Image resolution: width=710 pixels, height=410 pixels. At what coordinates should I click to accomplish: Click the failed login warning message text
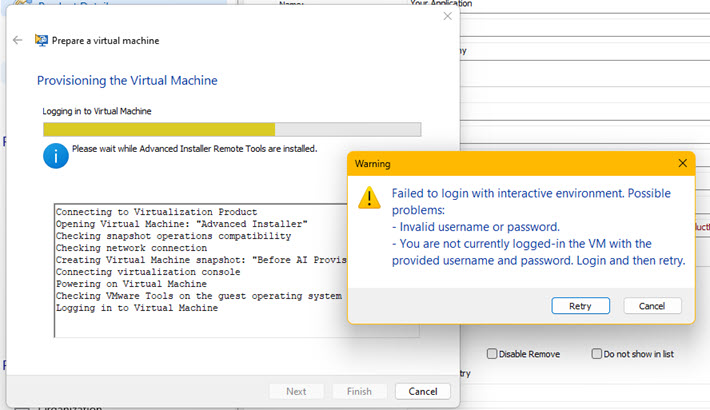(x=530, y=226)
